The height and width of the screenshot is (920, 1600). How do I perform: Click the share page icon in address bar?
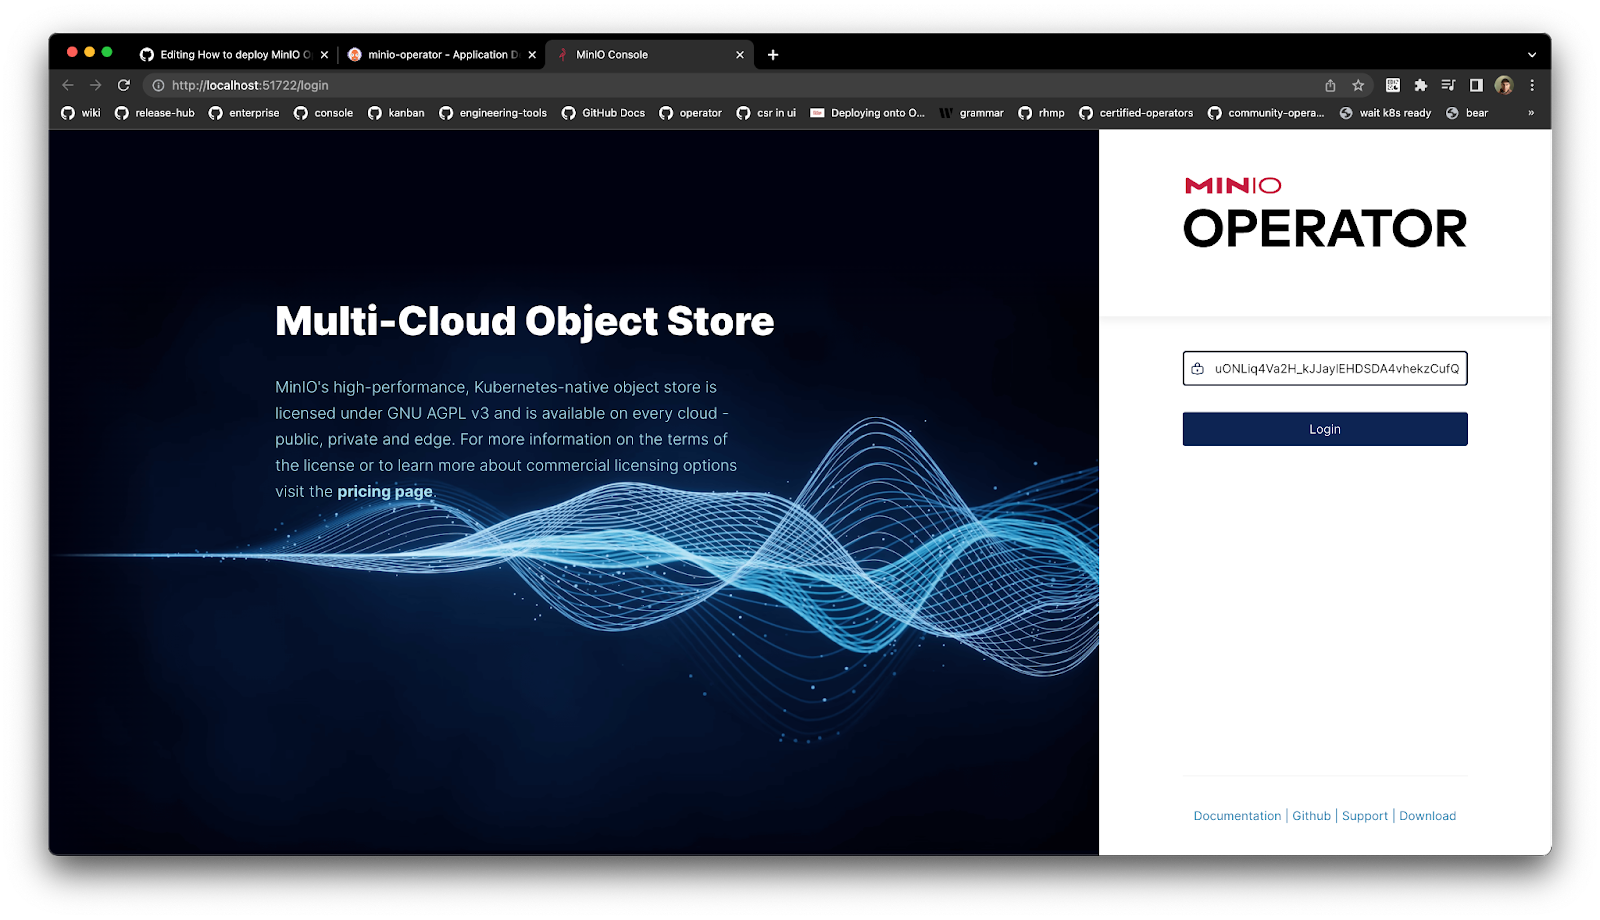click(1330, 85)
